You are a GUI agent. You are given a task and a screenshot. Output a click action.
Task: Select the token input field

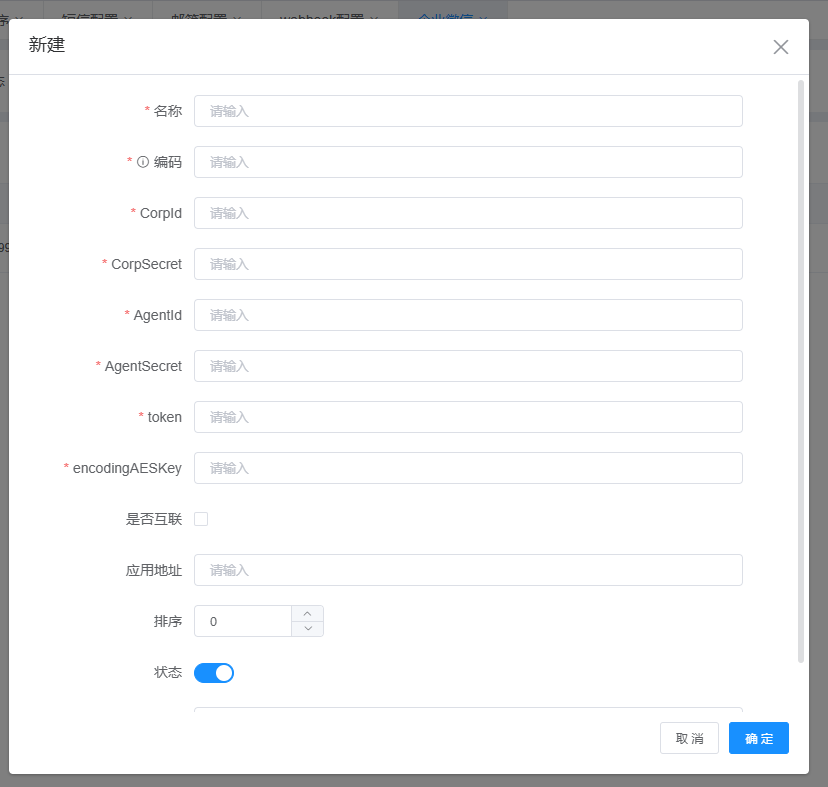(x=468, y=417)
